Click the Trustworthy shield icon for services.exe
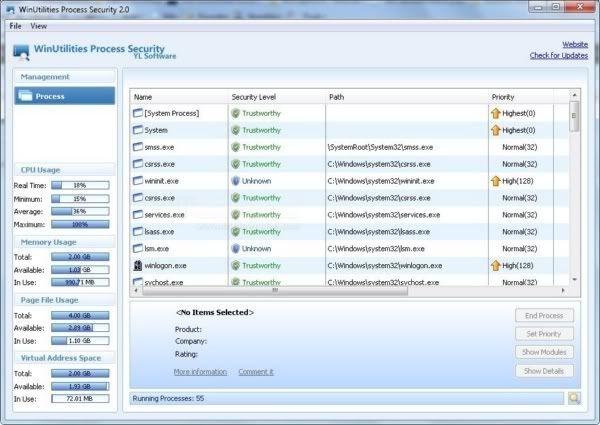Image resolution: width=600 pixels, height=425 pixels. [x=236, y=215]
